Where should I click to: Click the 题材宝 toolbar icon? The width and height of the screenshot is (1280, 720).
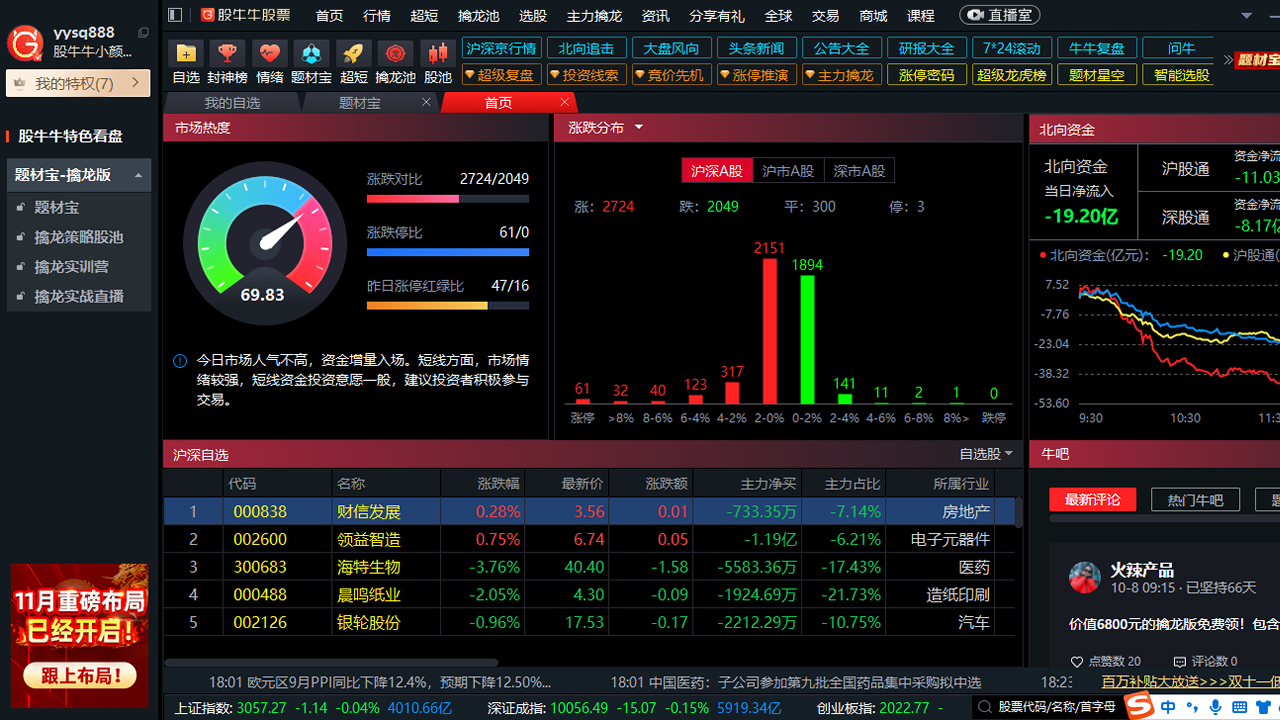point(311,53)
